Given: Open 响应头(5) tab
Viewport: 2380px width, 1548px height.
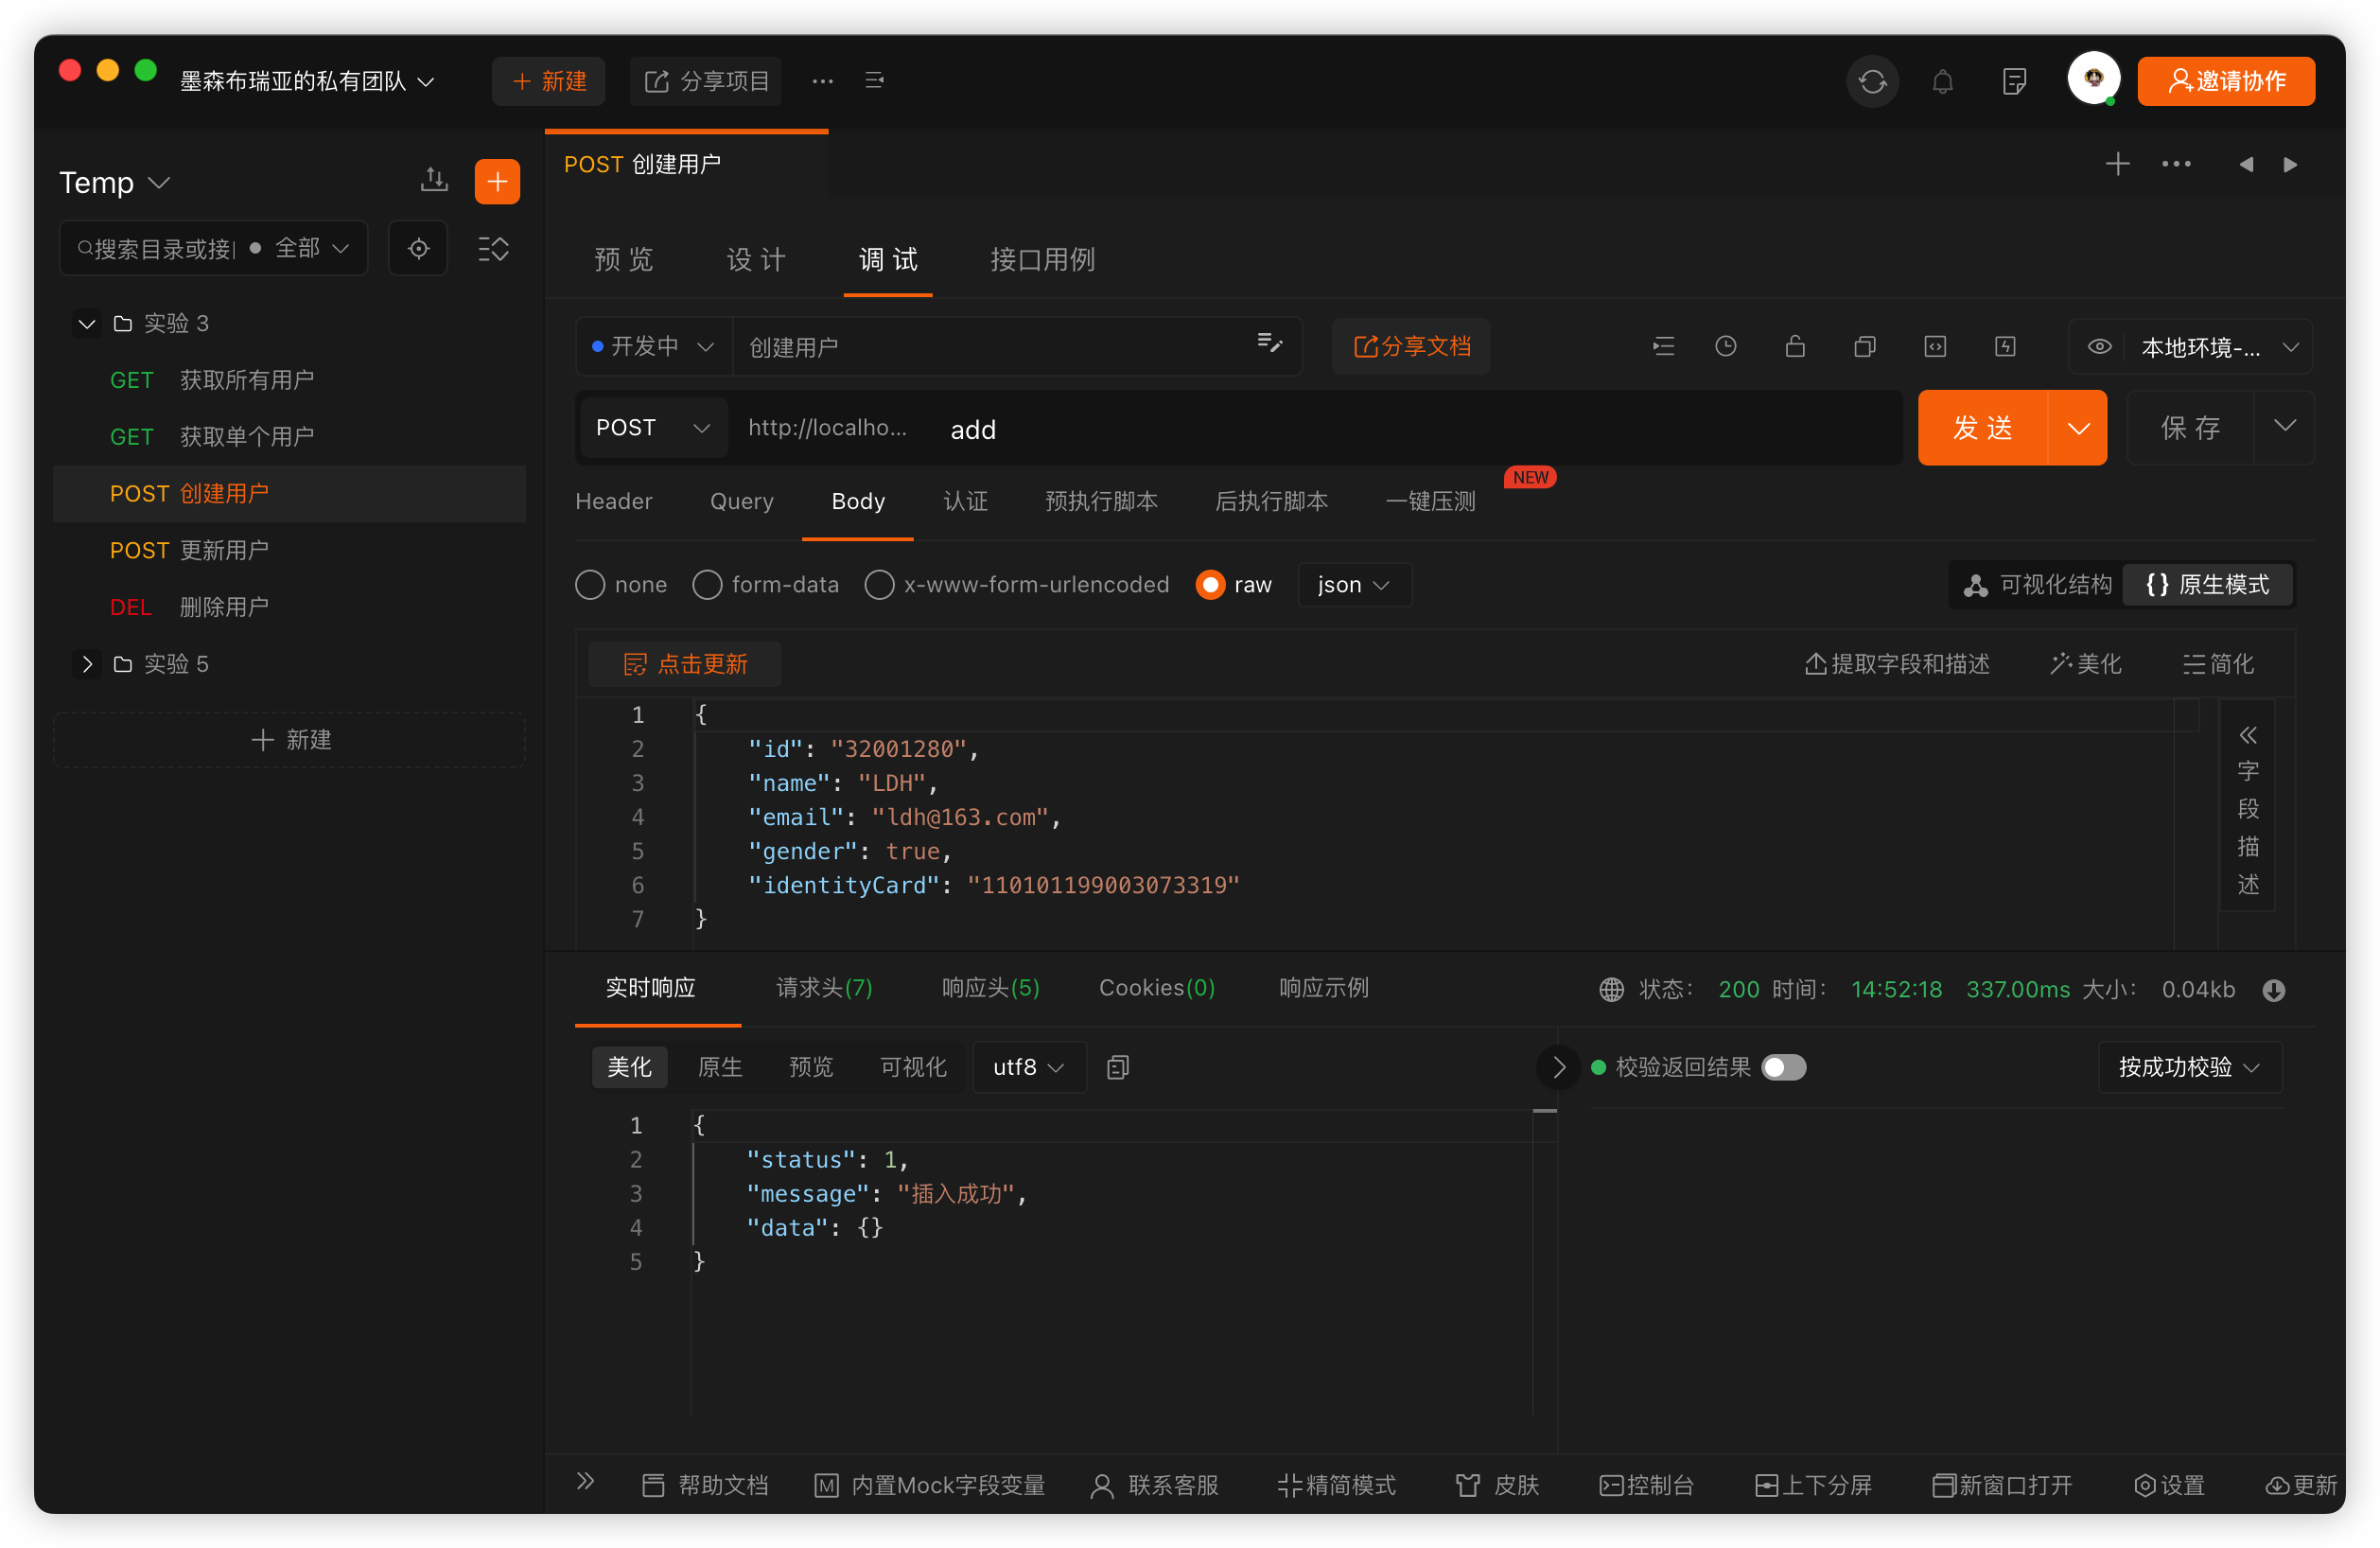Looking at the screenshot, I should tap(990, 988).
